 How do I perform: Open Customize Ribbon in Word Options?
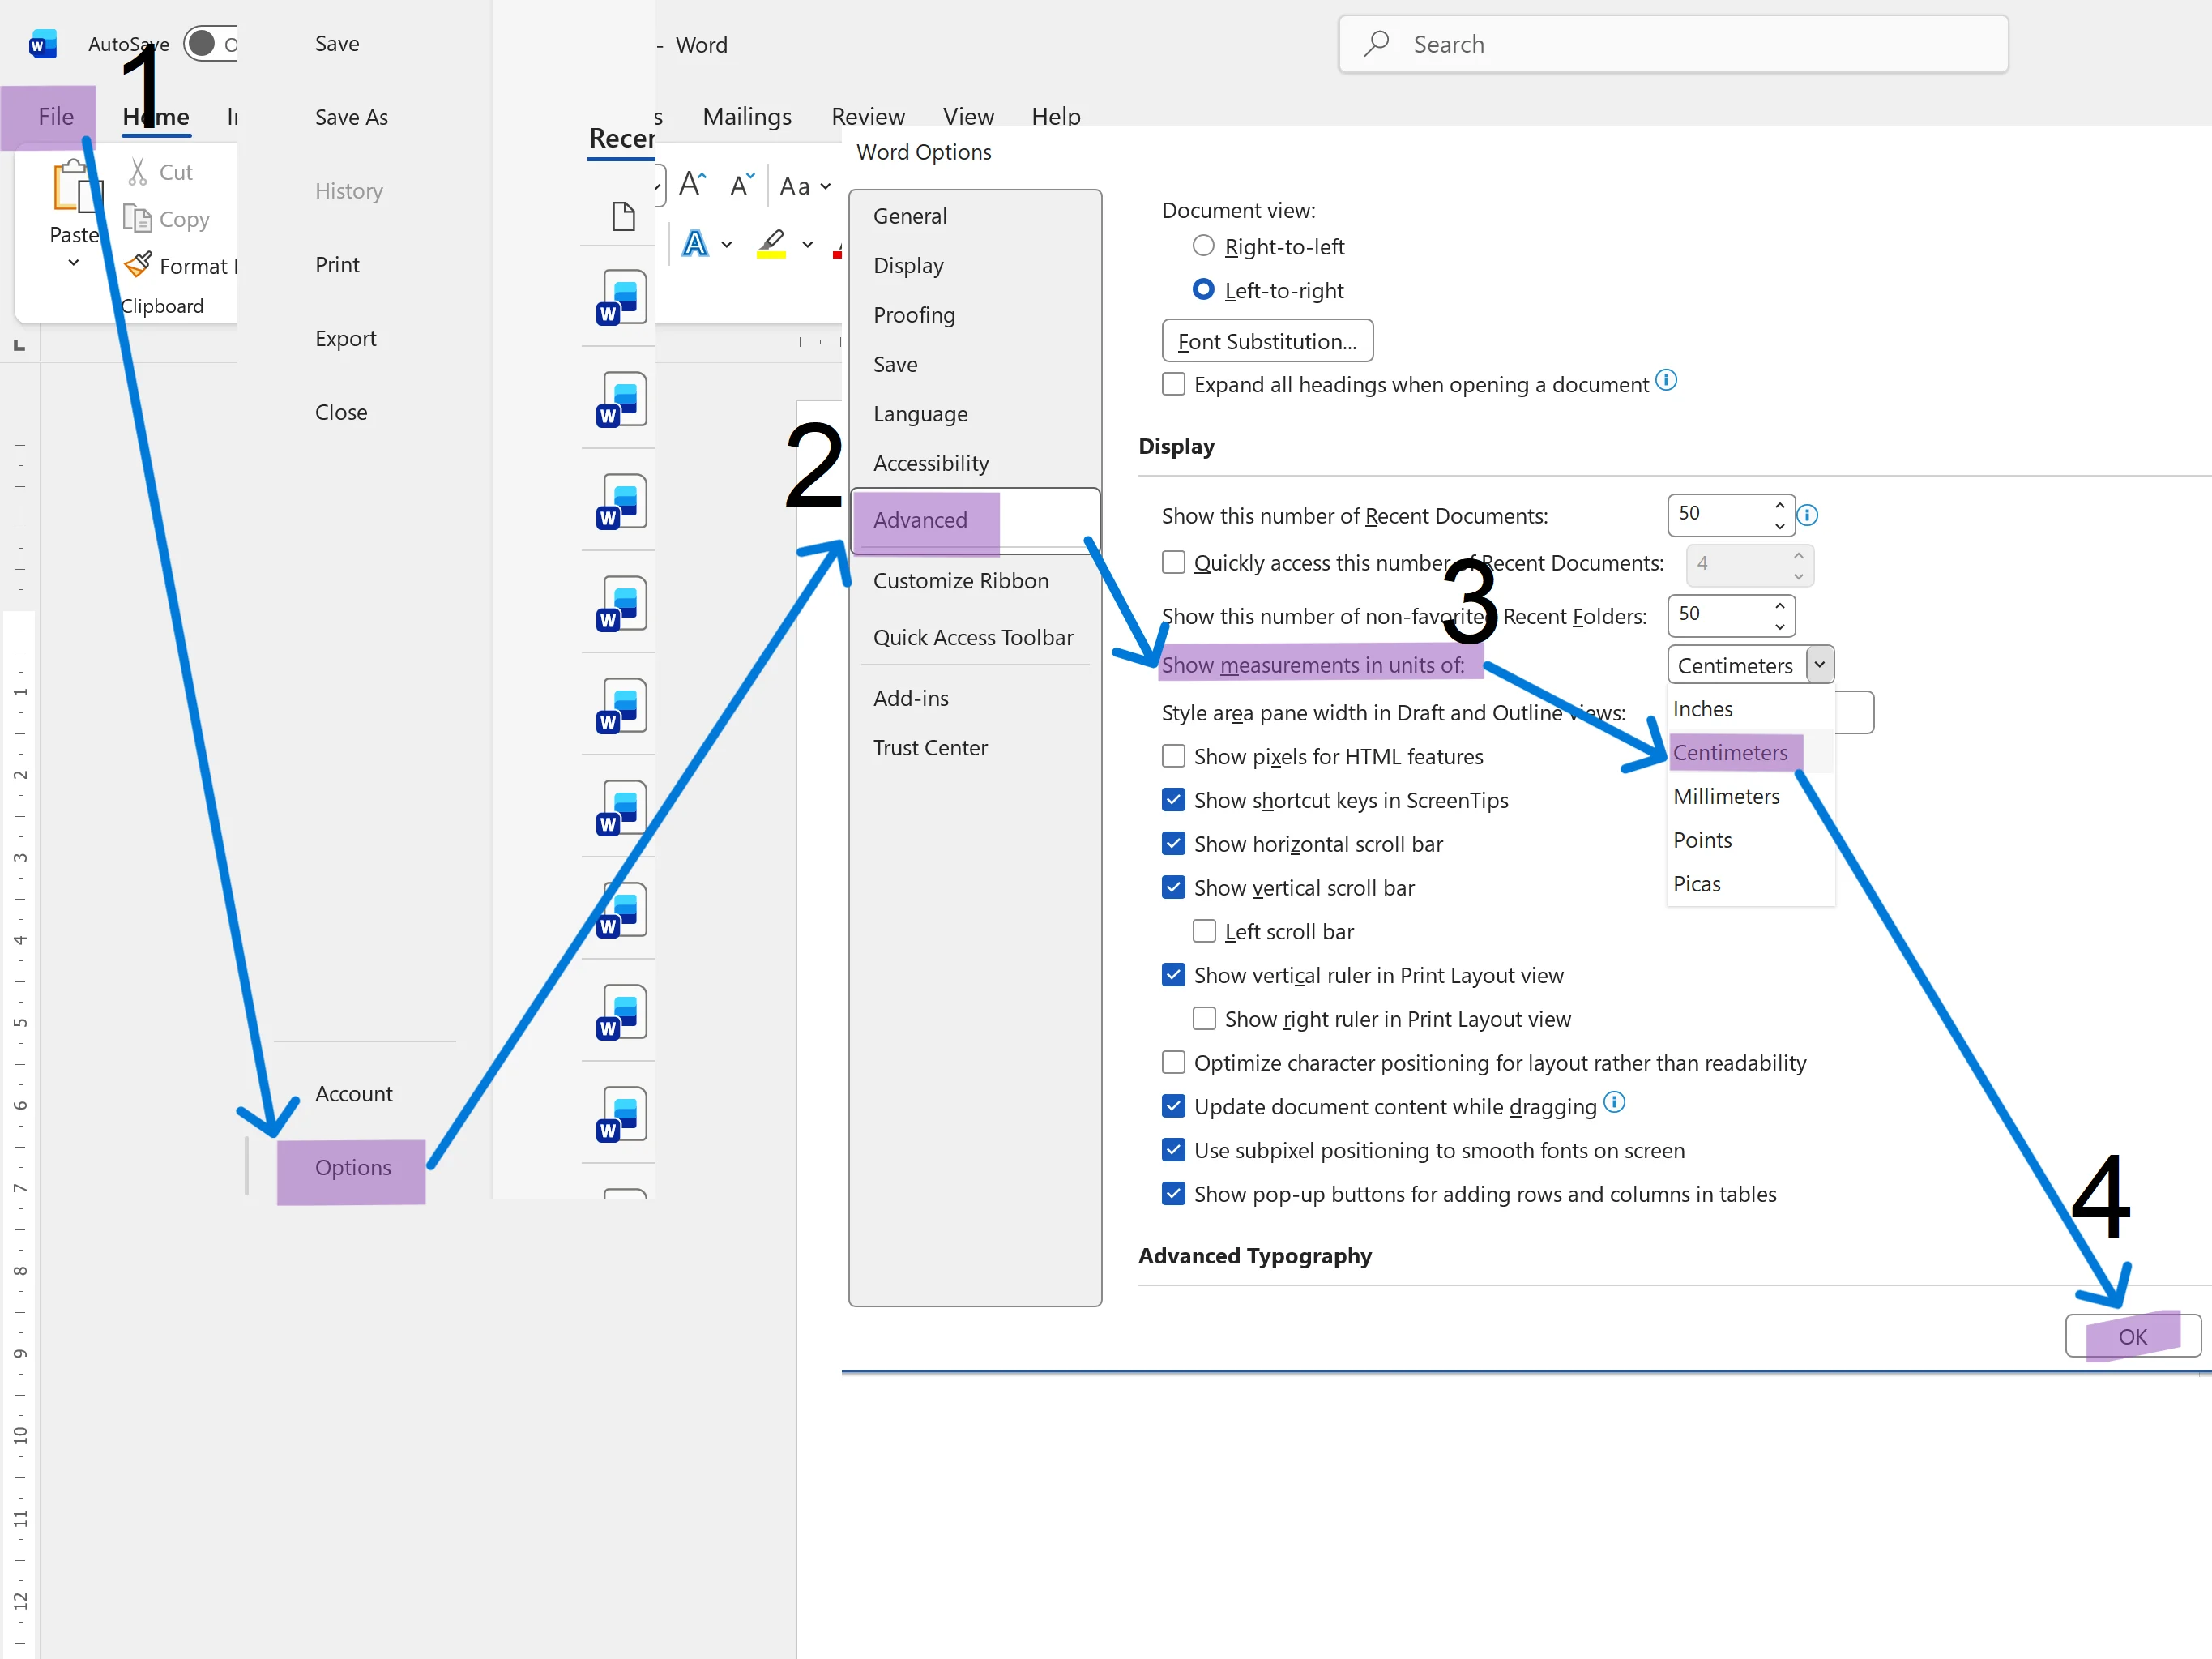coord(961,581)
